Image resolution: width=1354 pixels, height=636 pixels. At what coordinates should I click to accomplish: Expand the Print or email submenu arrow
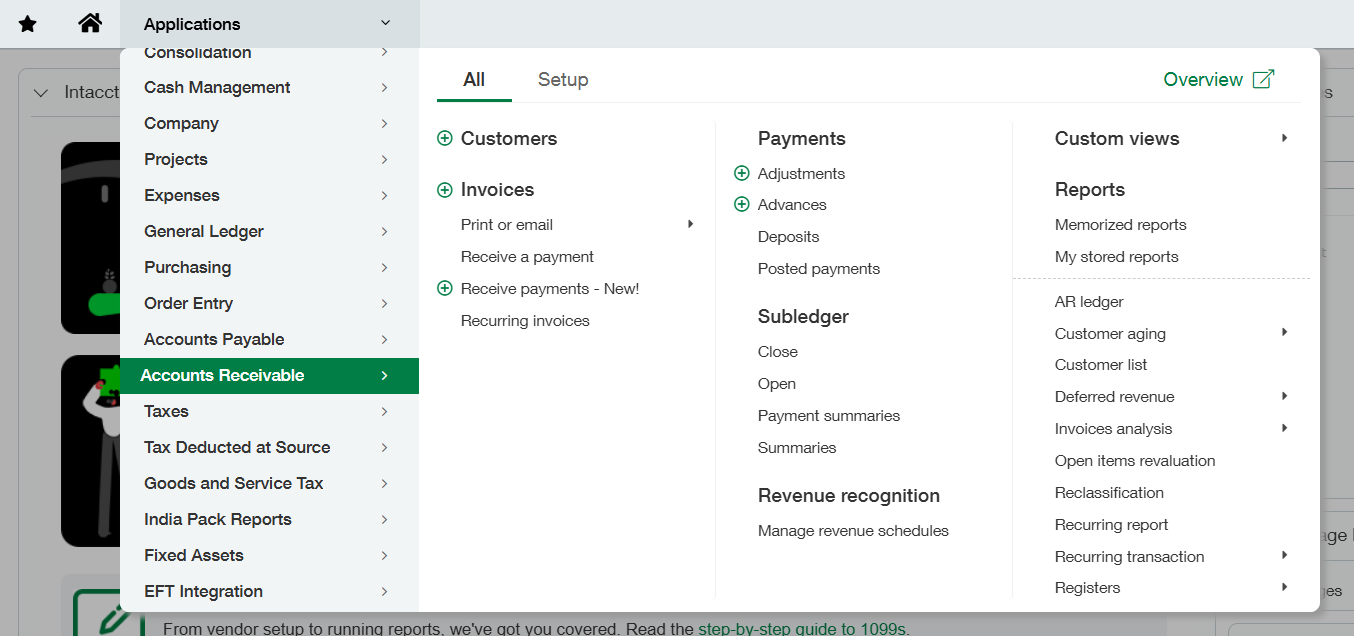pos(690,225)
